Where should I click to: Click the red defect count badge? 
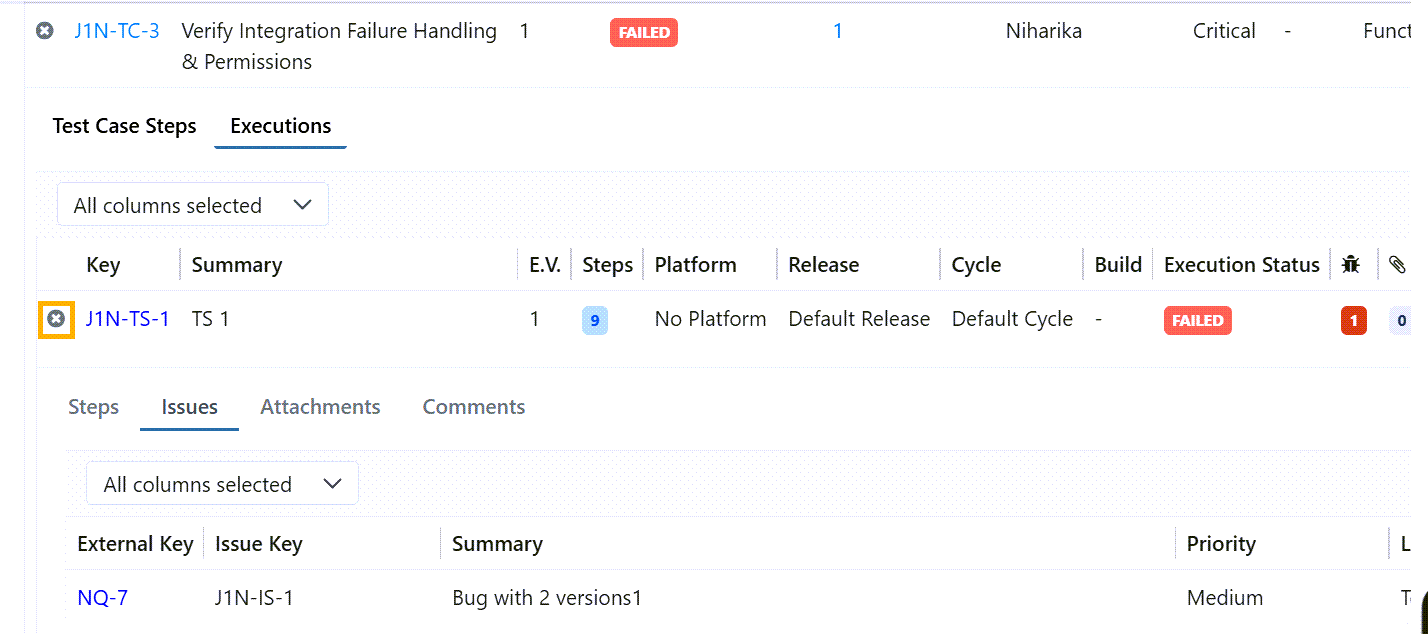pos(1353,321)
